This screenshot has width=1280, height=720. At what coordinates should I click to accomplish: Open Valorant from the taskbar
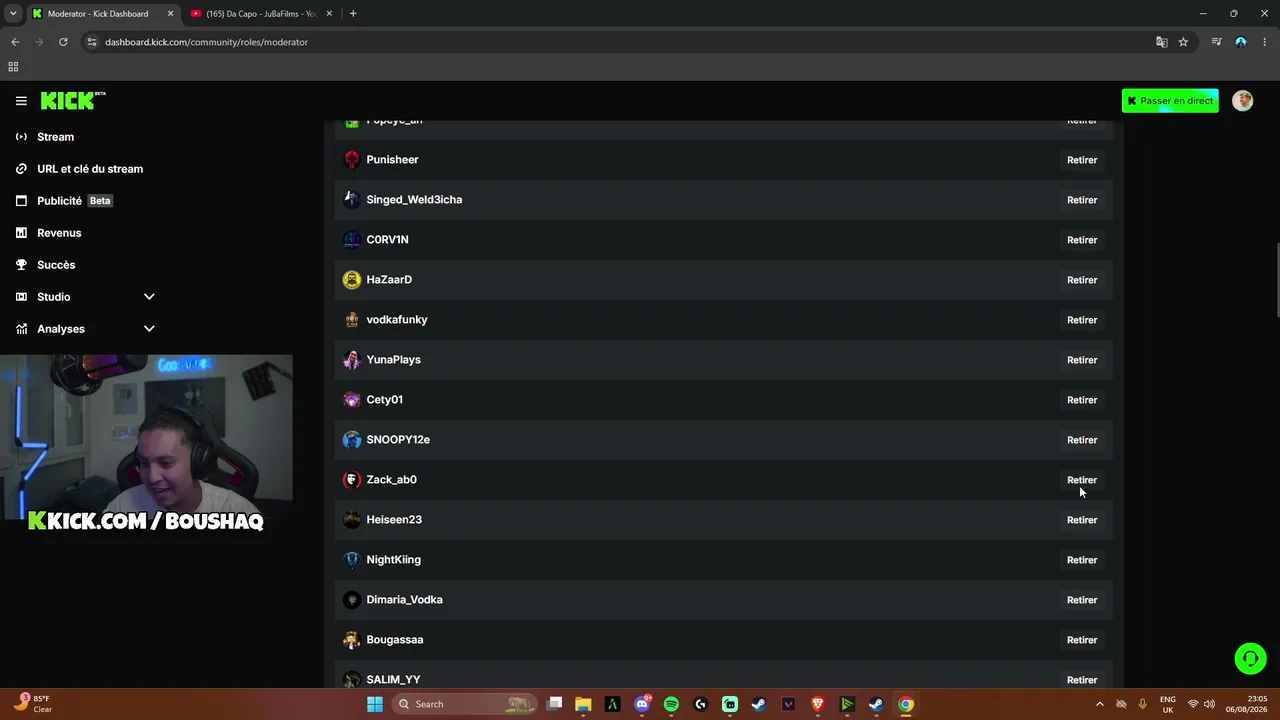pyautogui.click(x=788, y=704)
